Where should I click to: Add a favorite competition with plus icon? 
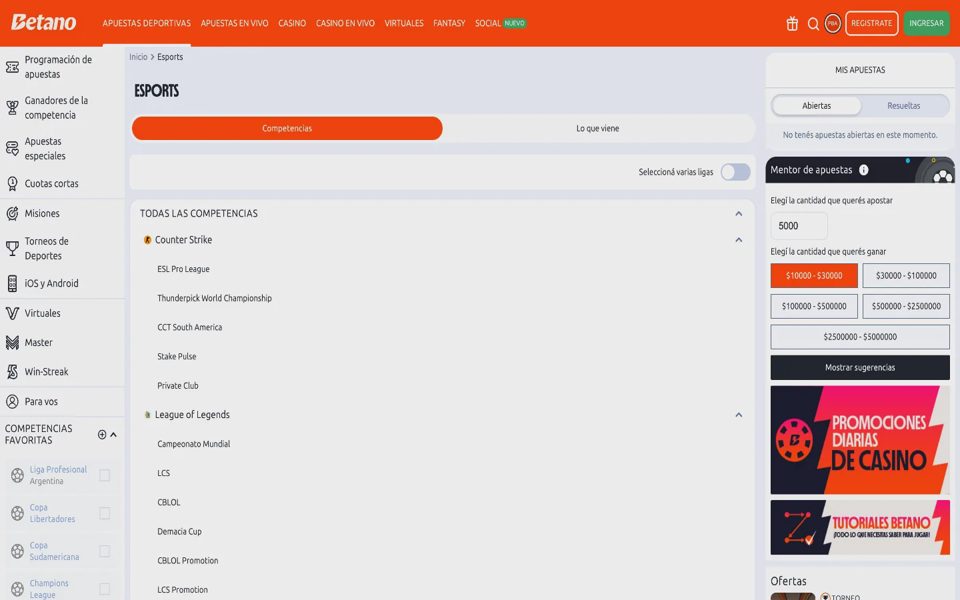tap(102, 435)
